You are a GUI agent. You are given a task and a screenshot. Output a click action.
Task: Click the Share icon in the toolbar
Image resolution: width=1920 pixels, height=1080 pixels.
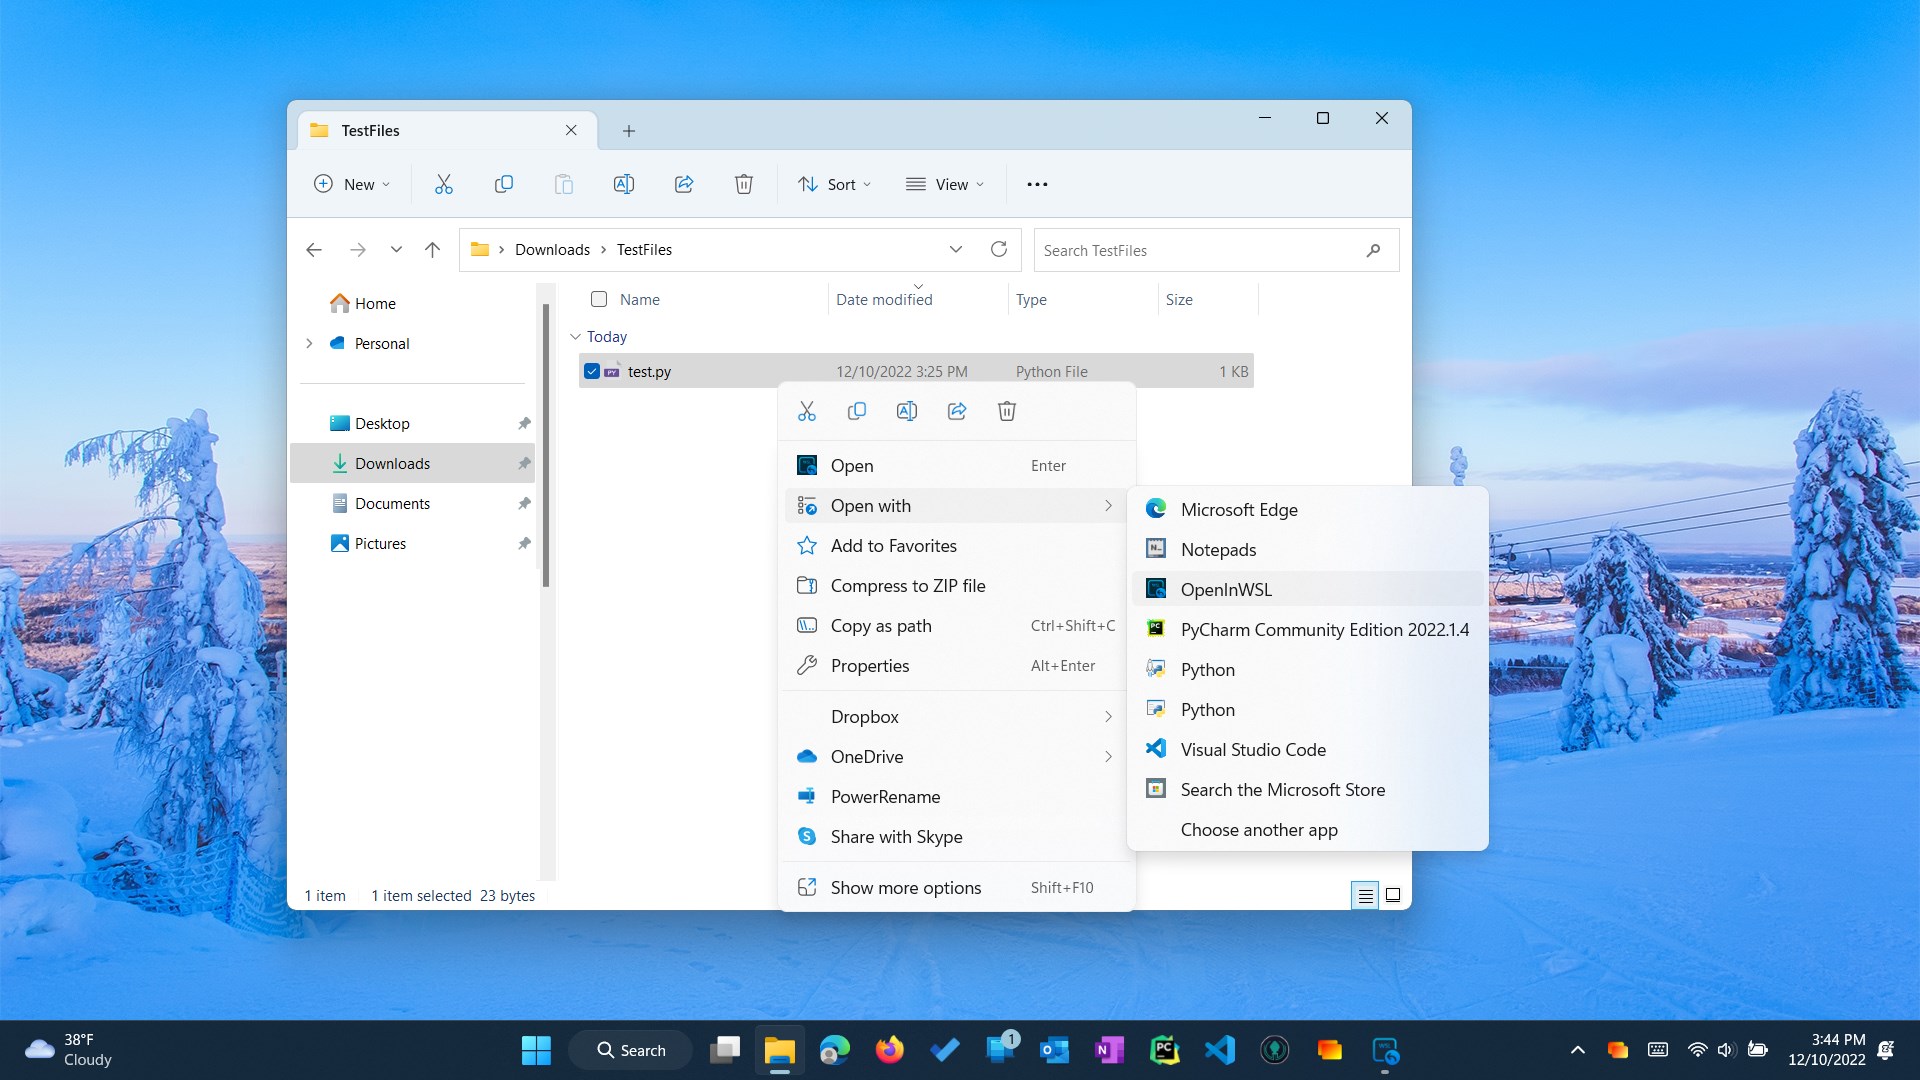684,184
